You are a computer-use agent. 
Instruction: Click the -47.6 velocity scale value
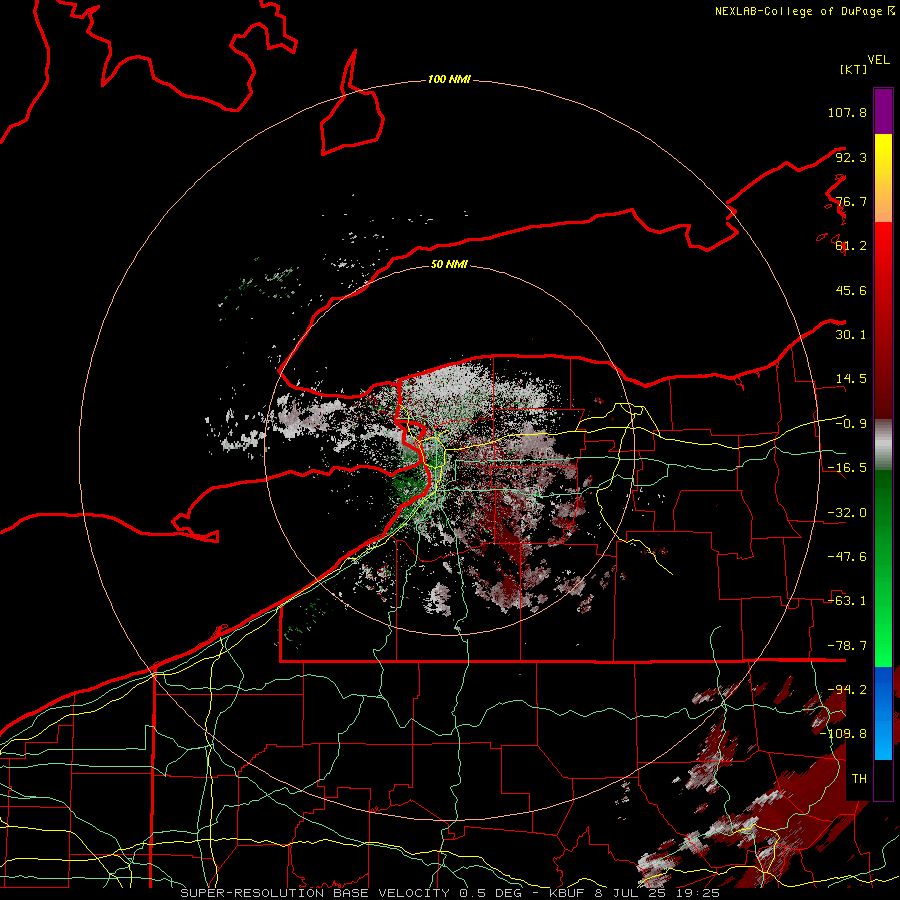(x=847, y=557)
